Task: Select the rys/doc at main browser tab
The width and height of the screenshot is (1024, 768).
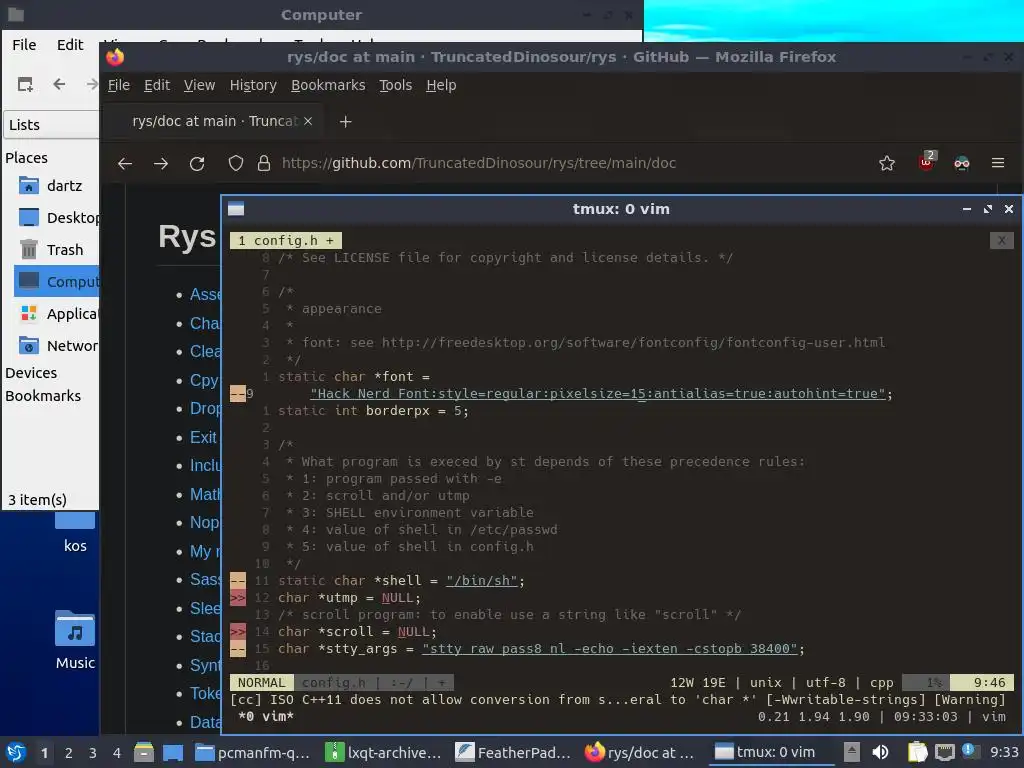Action: (x=214, y=121)
